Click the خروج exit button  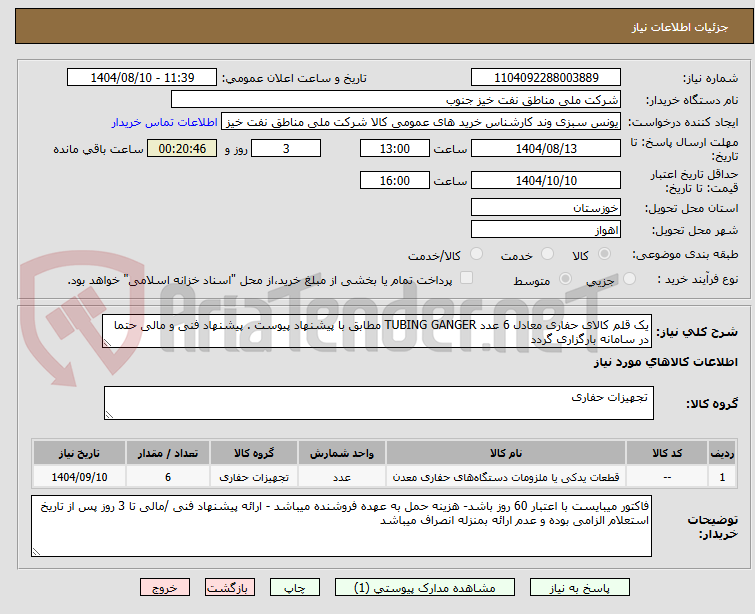[165, 588]
